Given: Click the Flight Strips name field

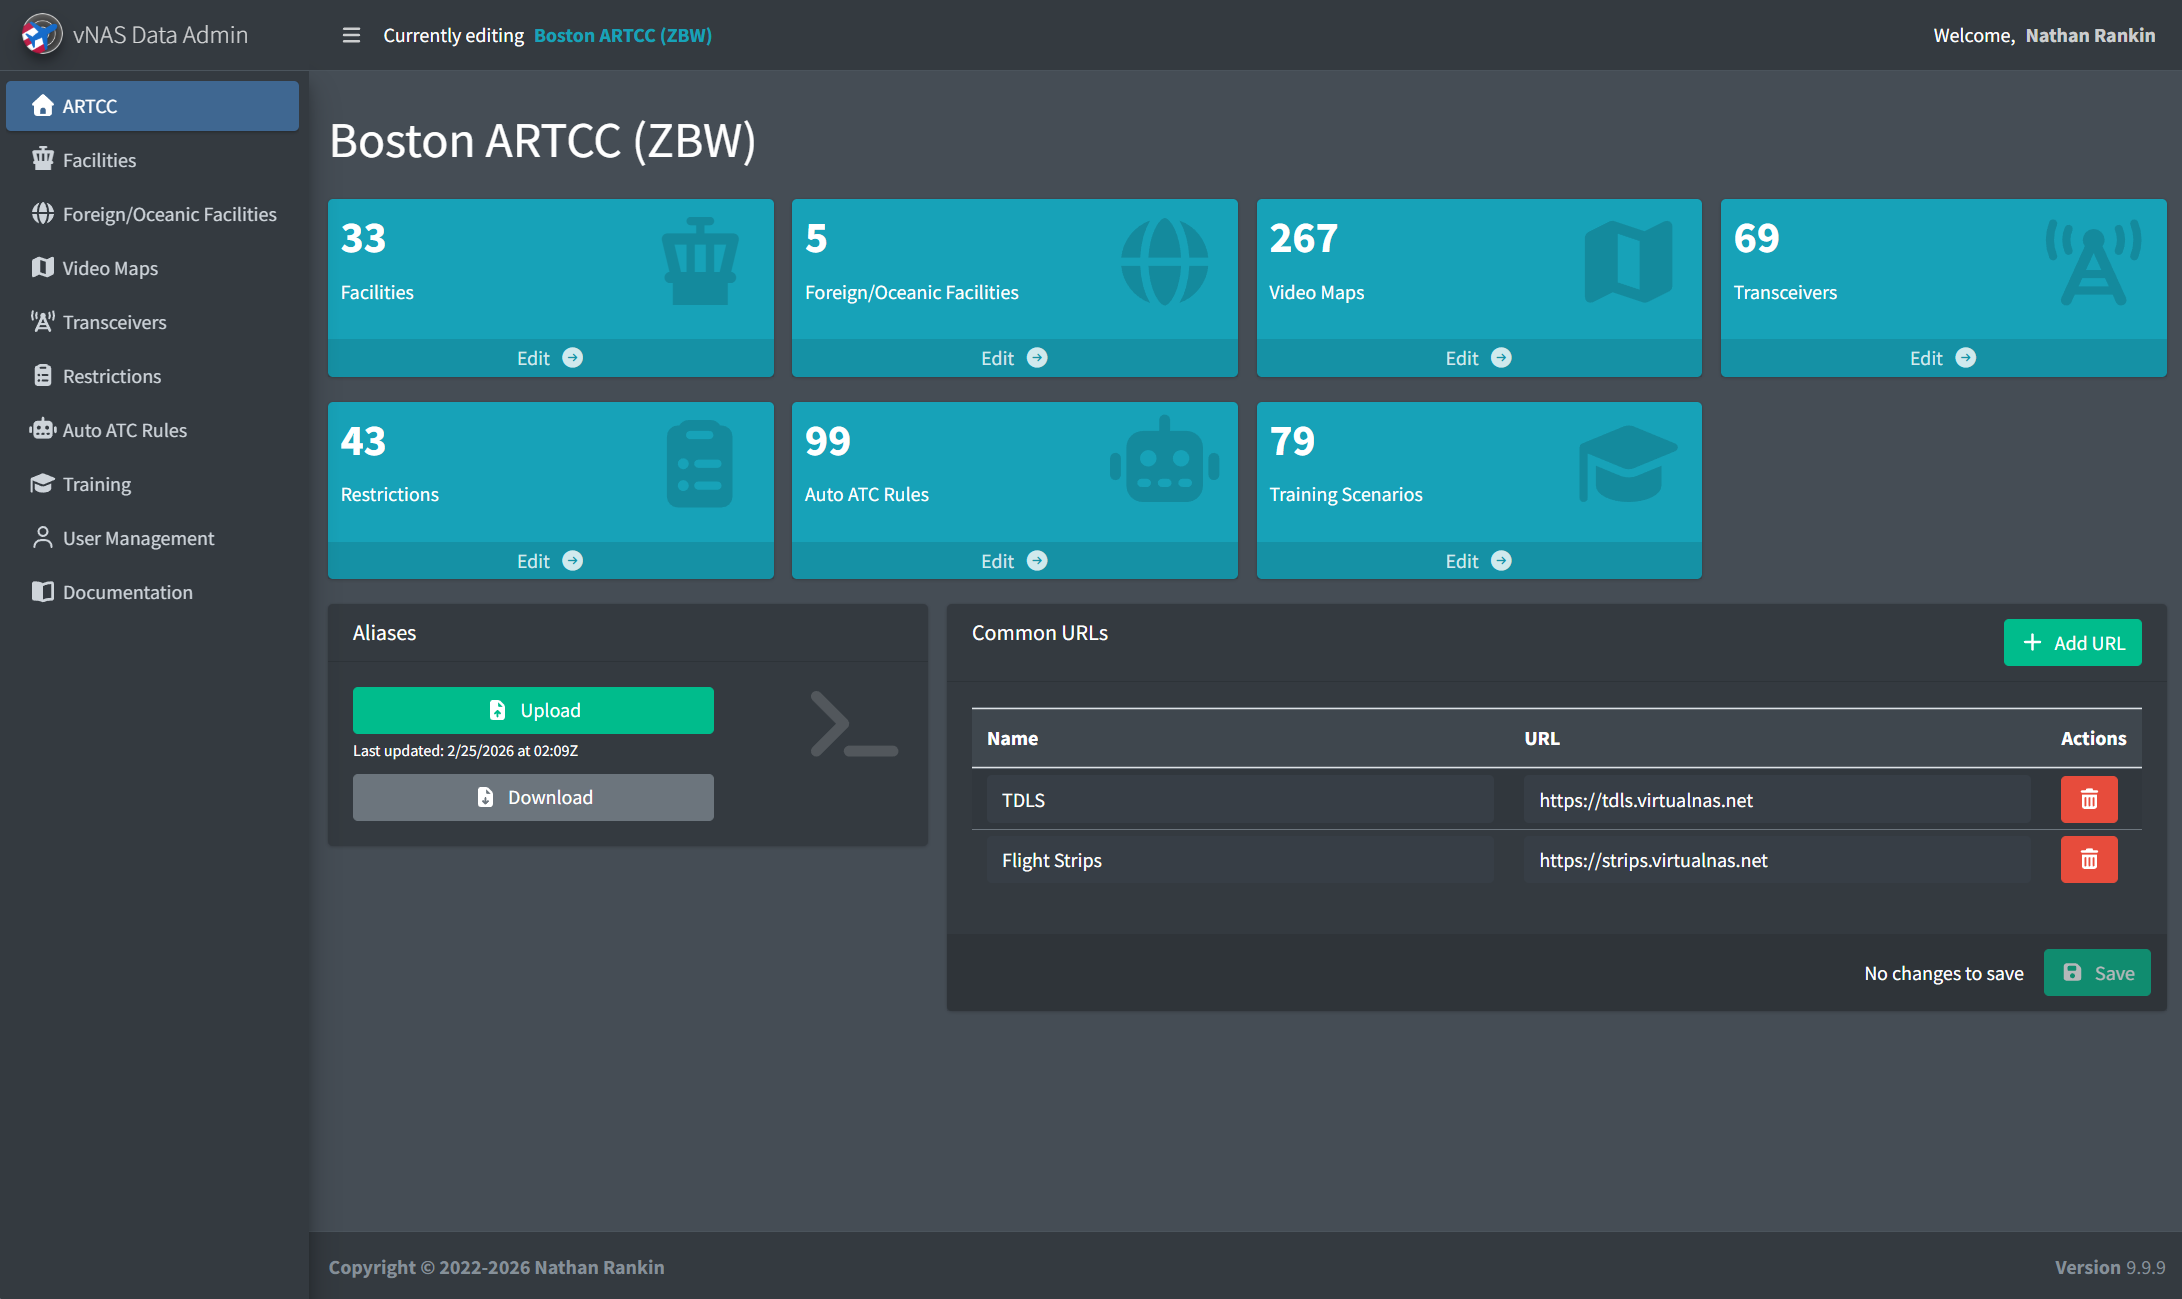Looking at the screenshot, I should [1240, 860].
